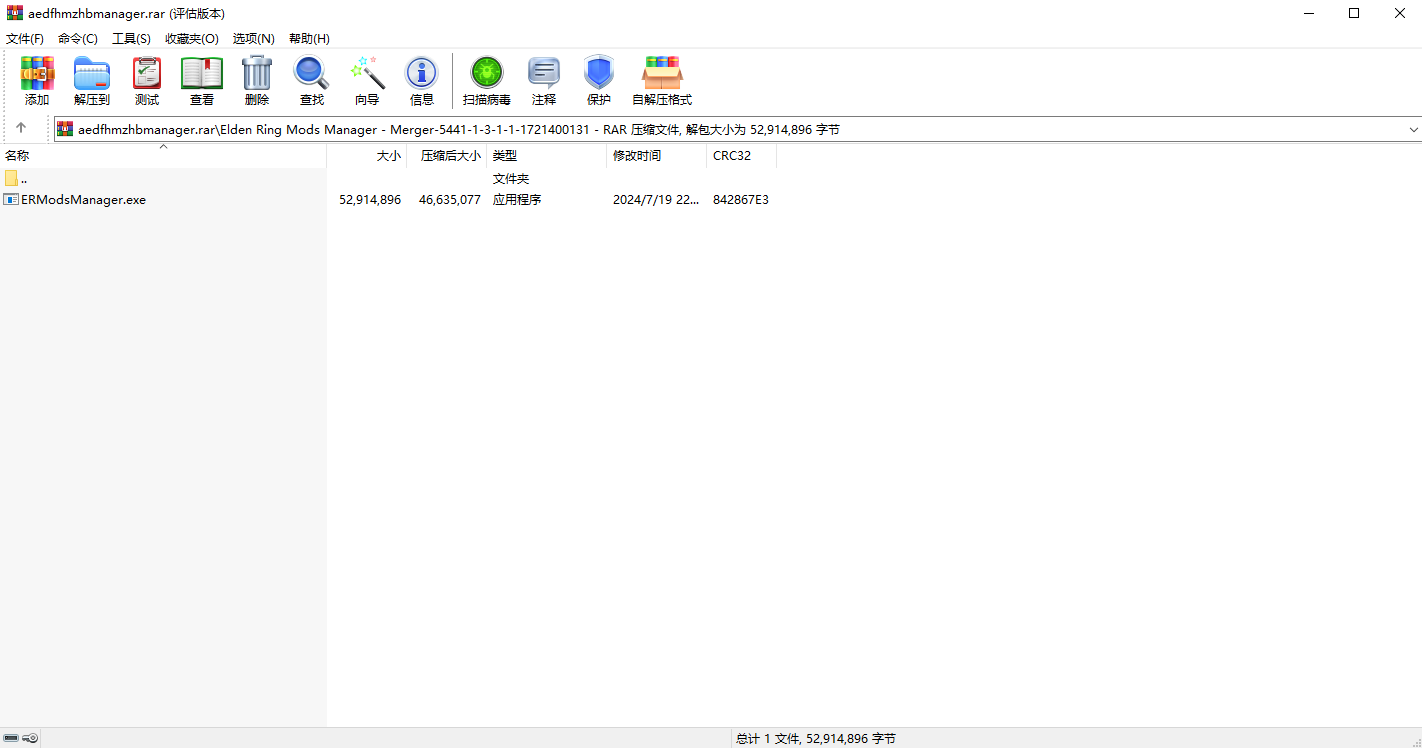Close the WinRAR window

(1400, 13)
